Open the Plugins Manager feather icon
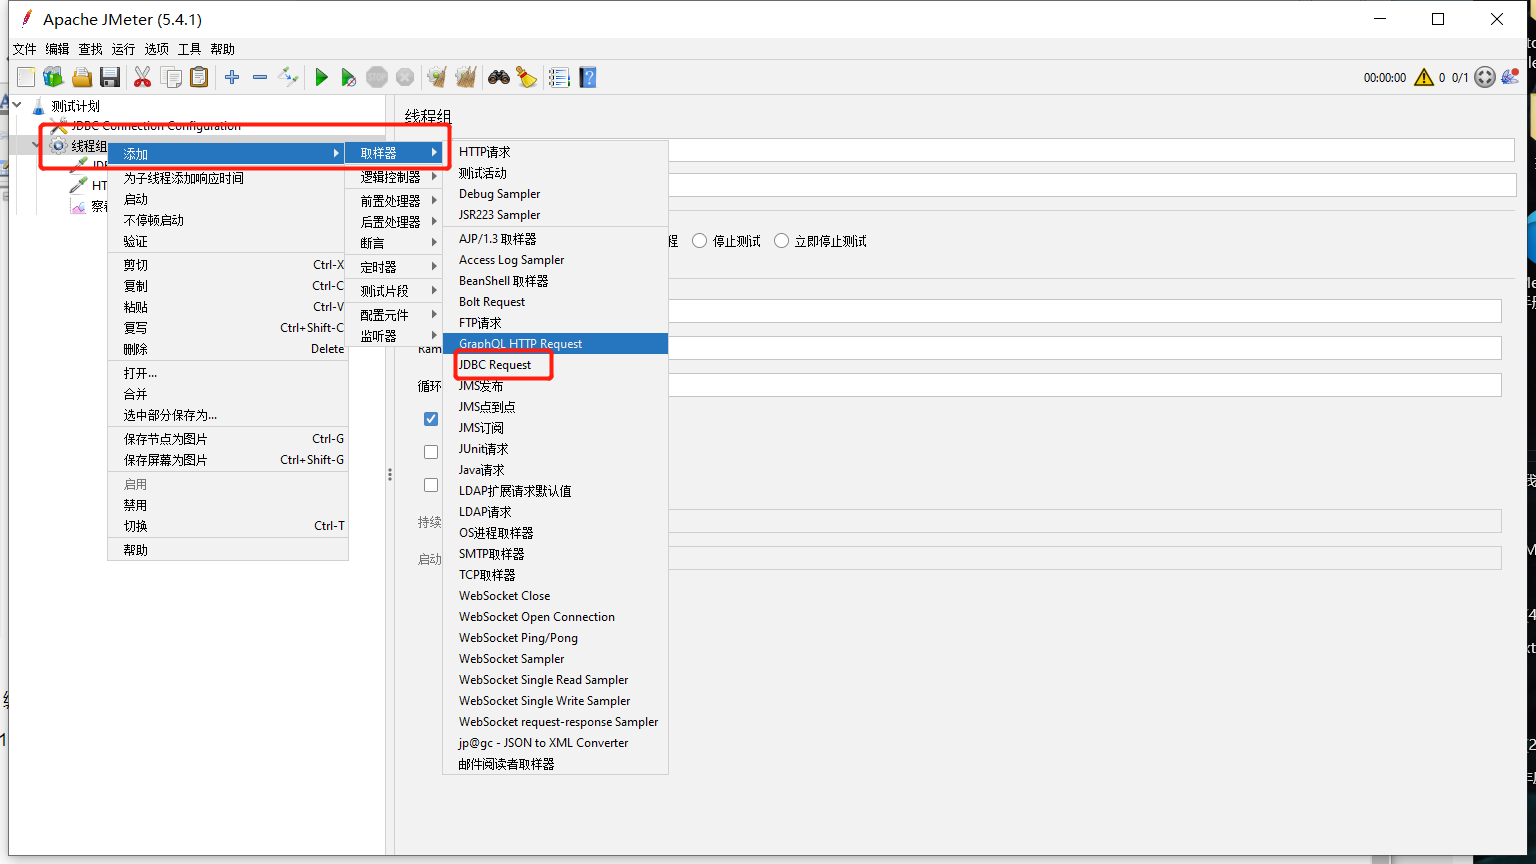Image resolution: width=1536 pixels, height=864 pixels. click(1512, 77)
